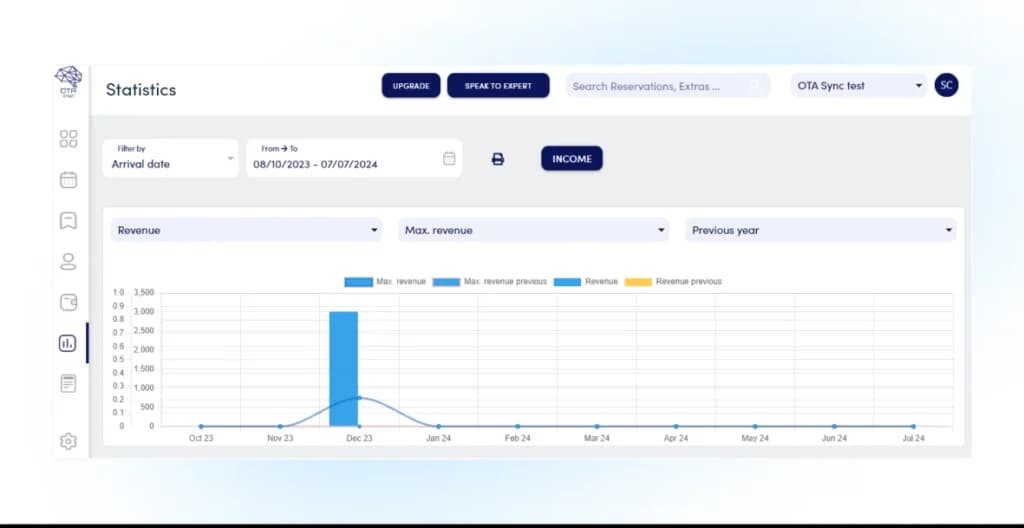Focus the Search Reservations, Extras field
The height and width of the screenshot is (528, 1024).
point(667,86)
